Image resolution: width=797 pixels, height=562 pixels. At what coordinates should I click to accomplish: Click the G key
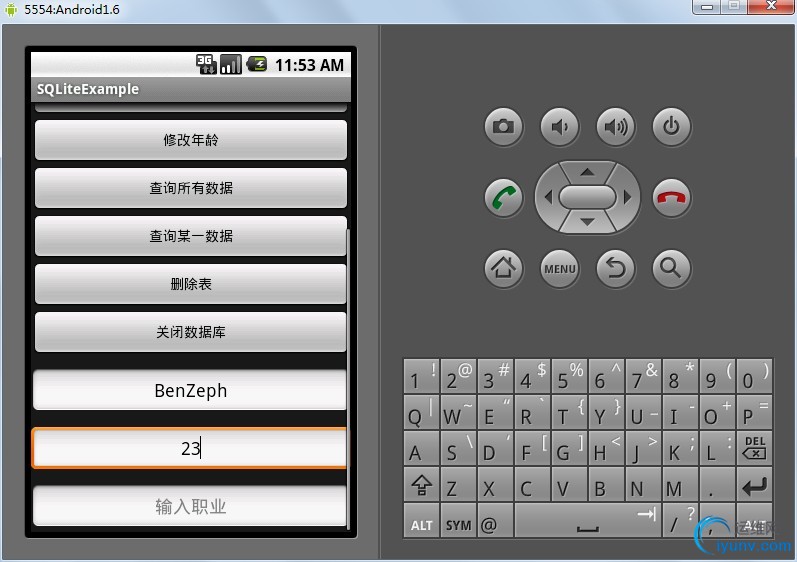point(569,448)
